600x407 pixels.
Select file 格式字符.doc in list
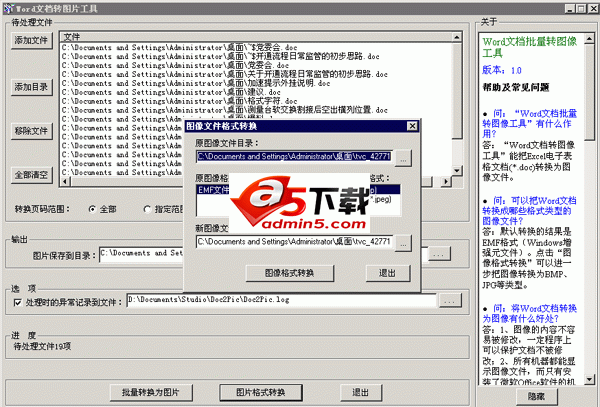pyautogui.click(x=179, y=101)
